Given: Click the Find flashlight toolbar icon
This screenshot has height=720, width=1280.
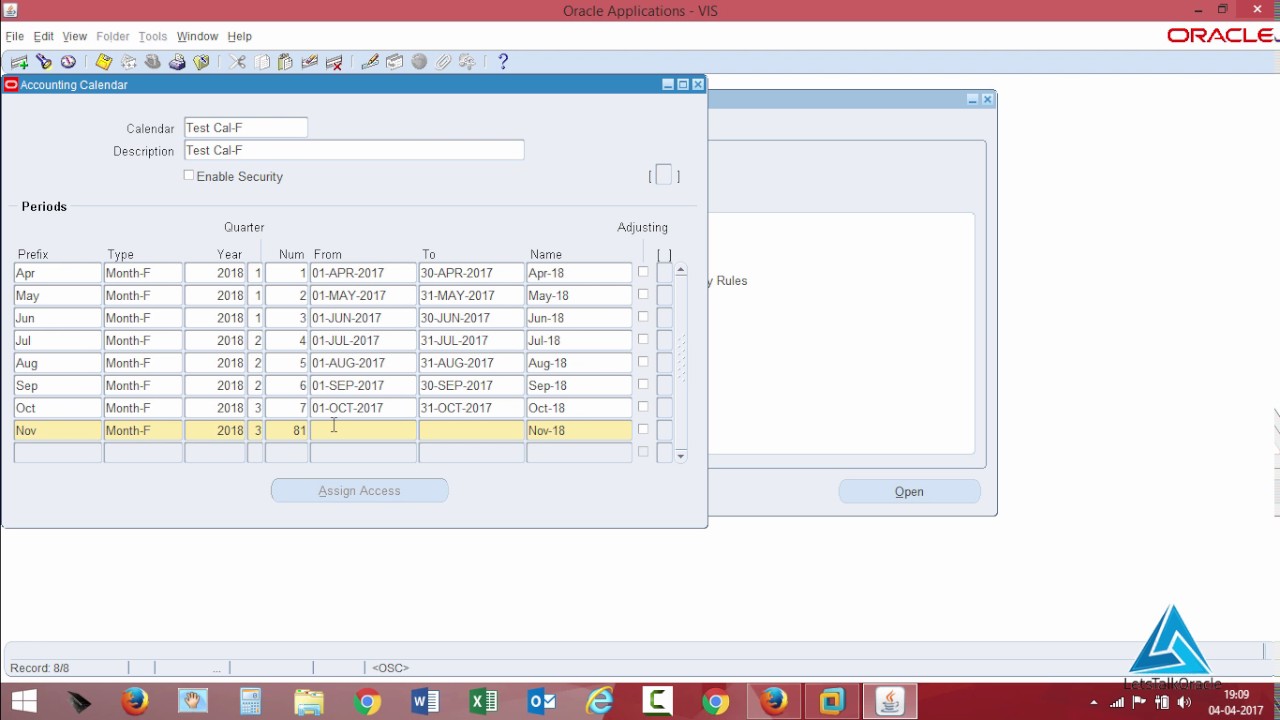Looking at the screenshot, I should (x=44, y=62).
